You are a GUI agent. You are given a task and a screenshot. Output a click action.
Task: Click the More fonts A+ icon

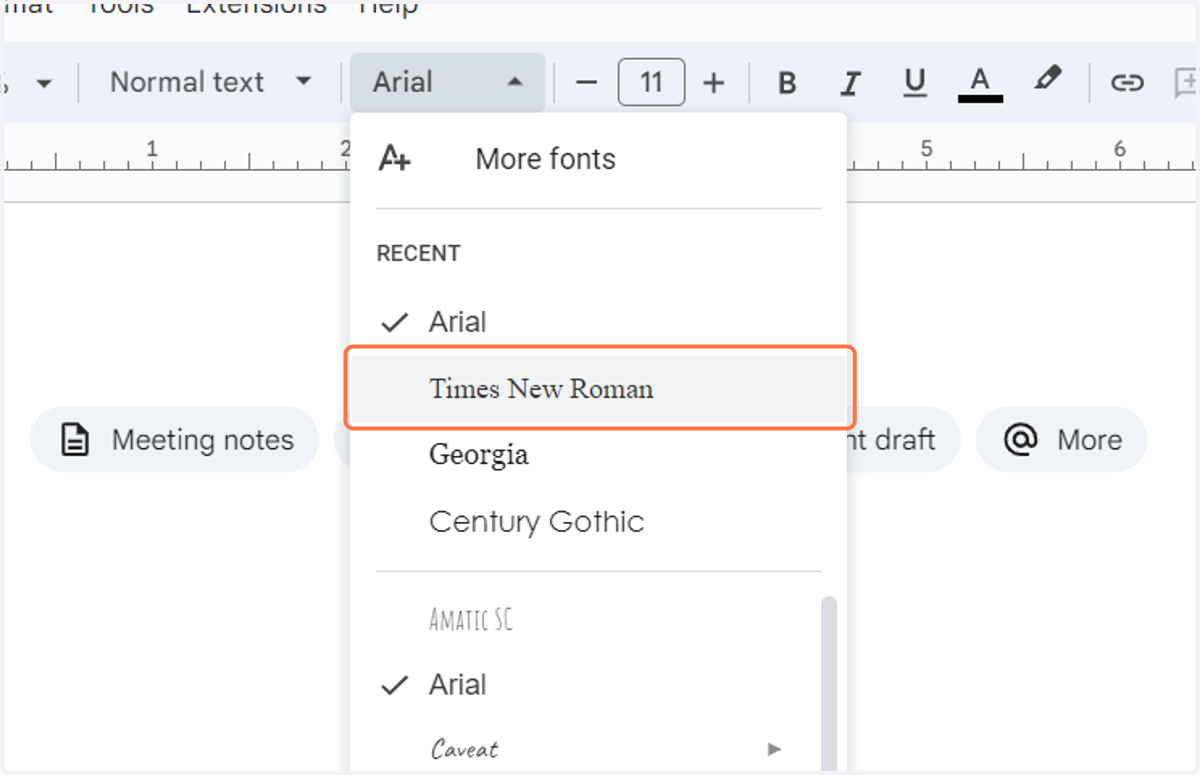coord(394,159)
